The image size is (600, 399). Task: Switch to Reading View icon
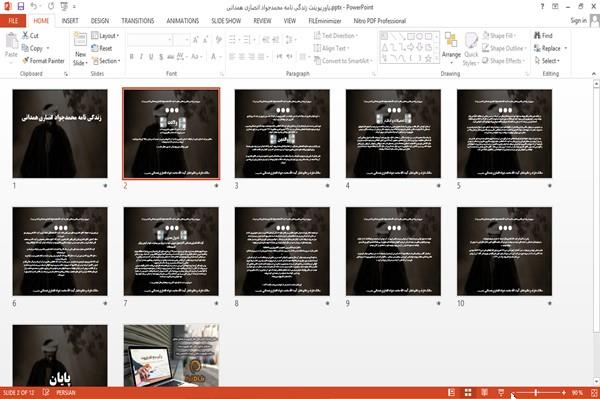pos(484,392)
